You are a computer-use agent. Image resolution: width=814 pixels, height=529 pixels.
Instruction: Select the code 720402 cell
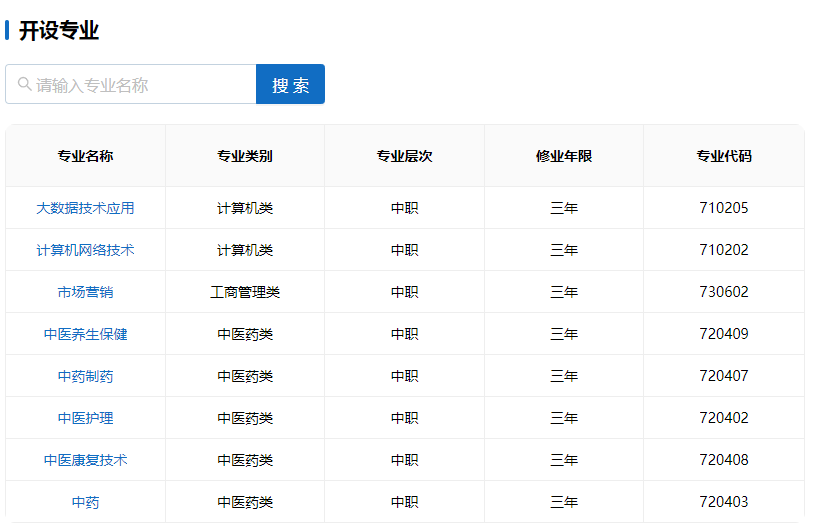coord(724,418)
